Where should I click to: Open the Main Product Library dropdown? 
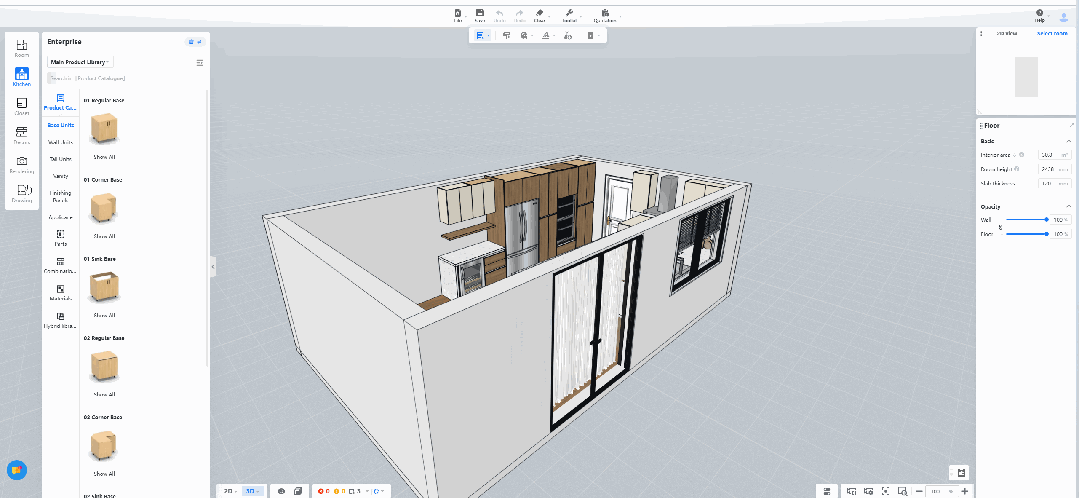[x=81, y=62]
